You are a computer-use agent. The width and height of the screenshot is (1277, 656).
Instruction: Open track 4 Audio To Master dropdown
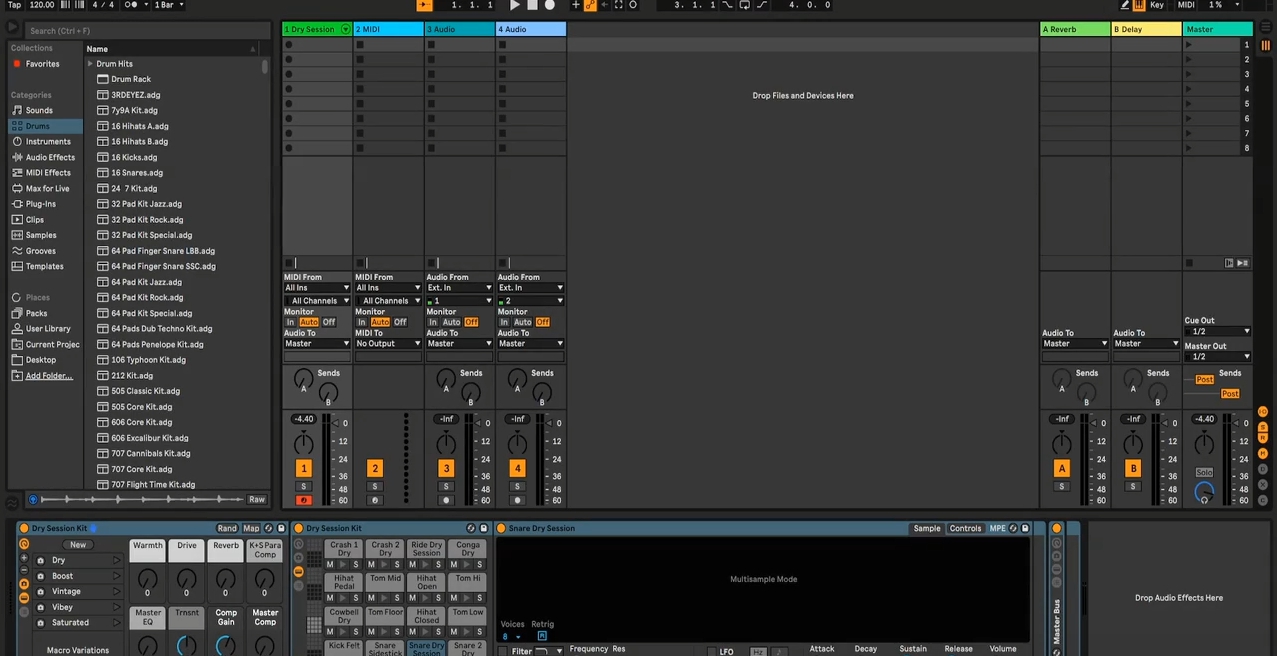531,344
